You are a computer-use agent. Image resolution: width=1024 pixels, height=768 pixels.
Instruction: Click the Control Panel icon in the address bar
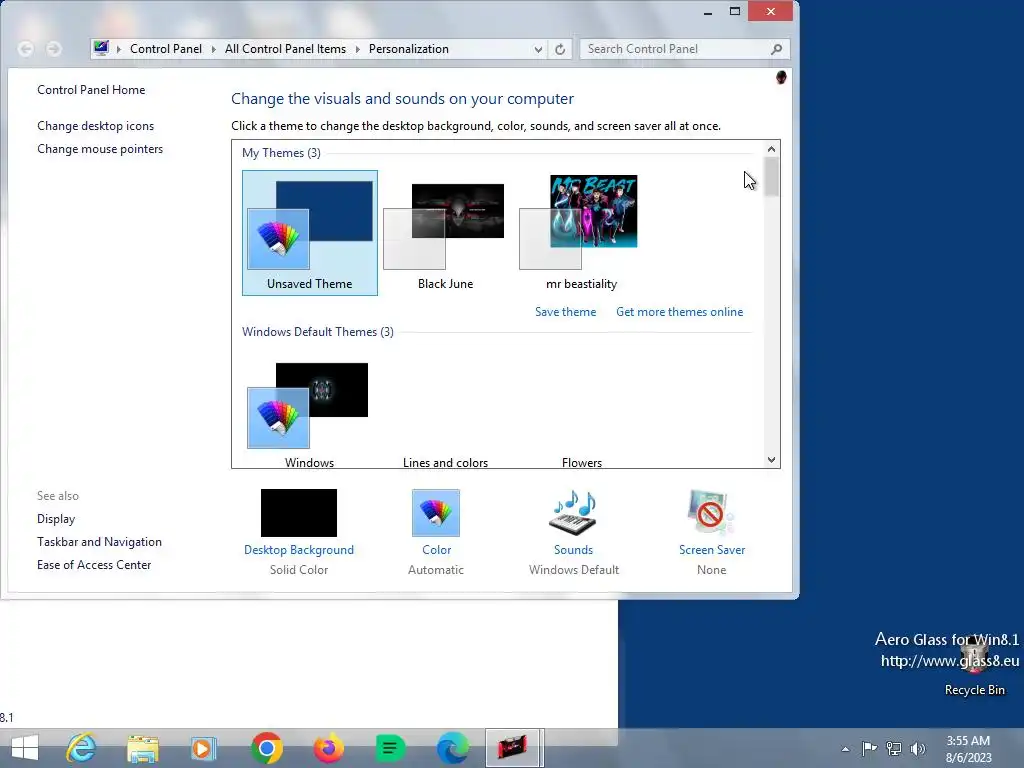(101, 48)
